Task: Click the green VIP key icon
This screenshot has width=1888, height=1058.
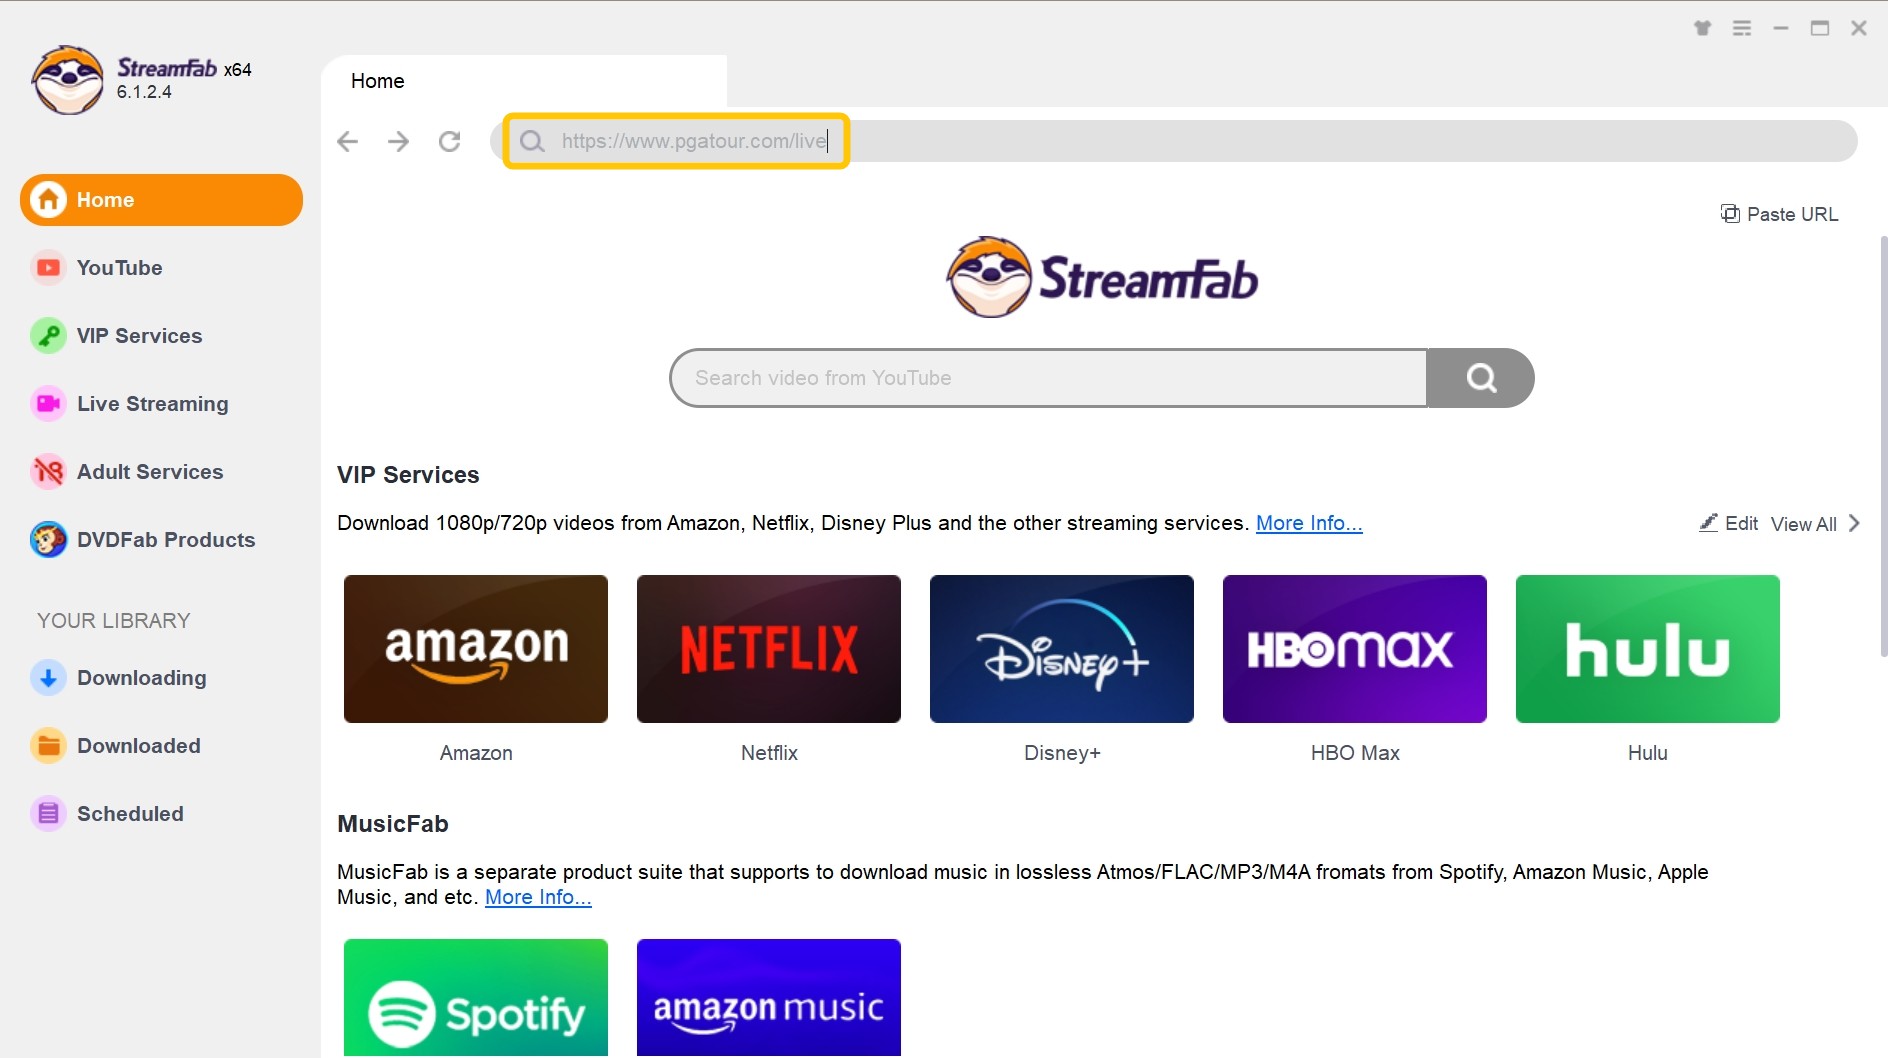Action: 48,336
